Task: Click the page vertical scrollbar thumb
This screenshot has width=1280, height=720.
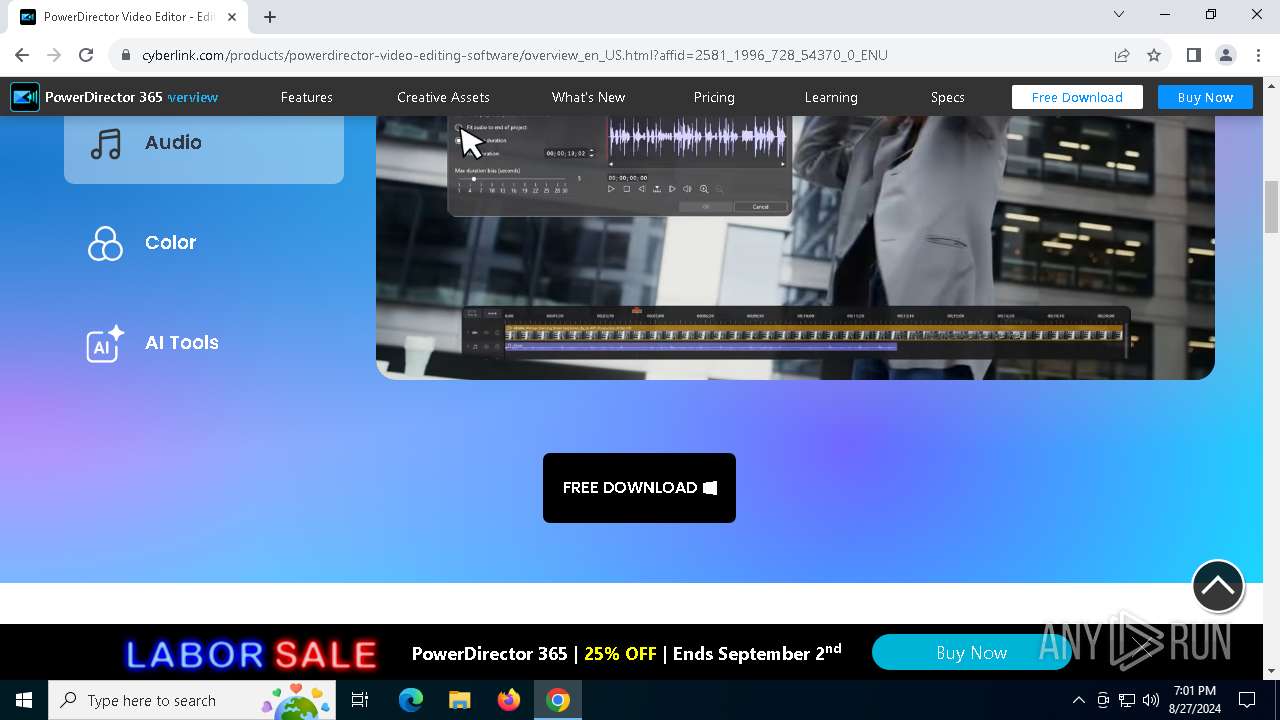Action: tap(1271, 207)
